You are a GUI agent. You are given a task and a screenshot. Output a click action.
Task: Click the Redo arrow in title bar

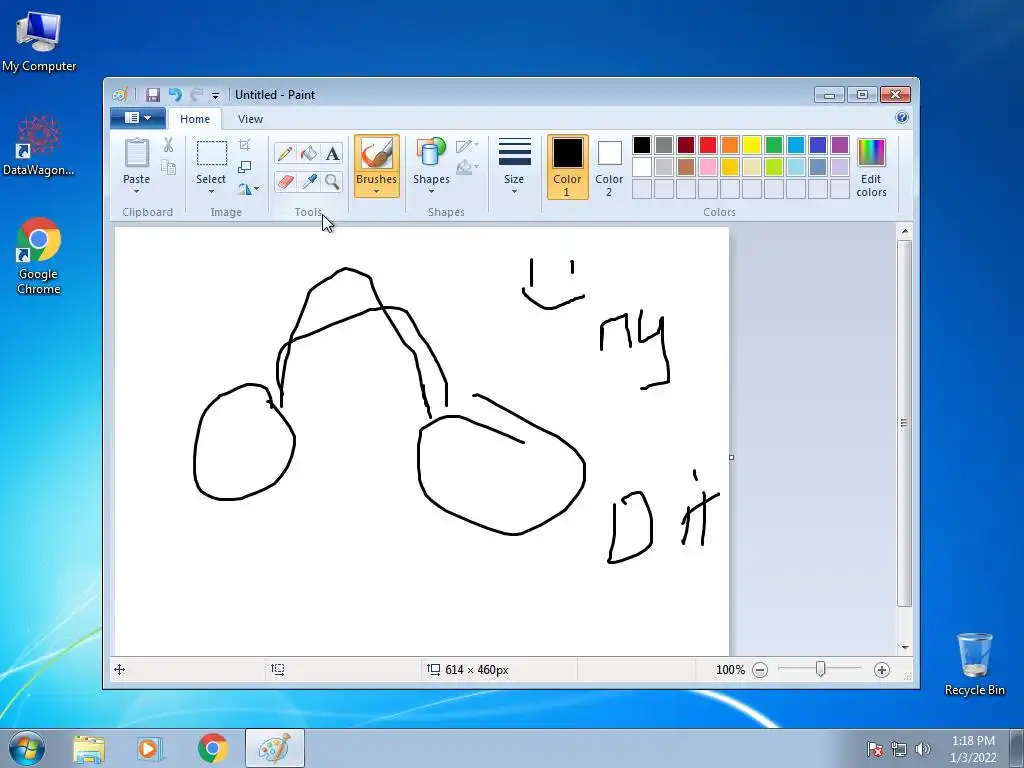point(197,95)
